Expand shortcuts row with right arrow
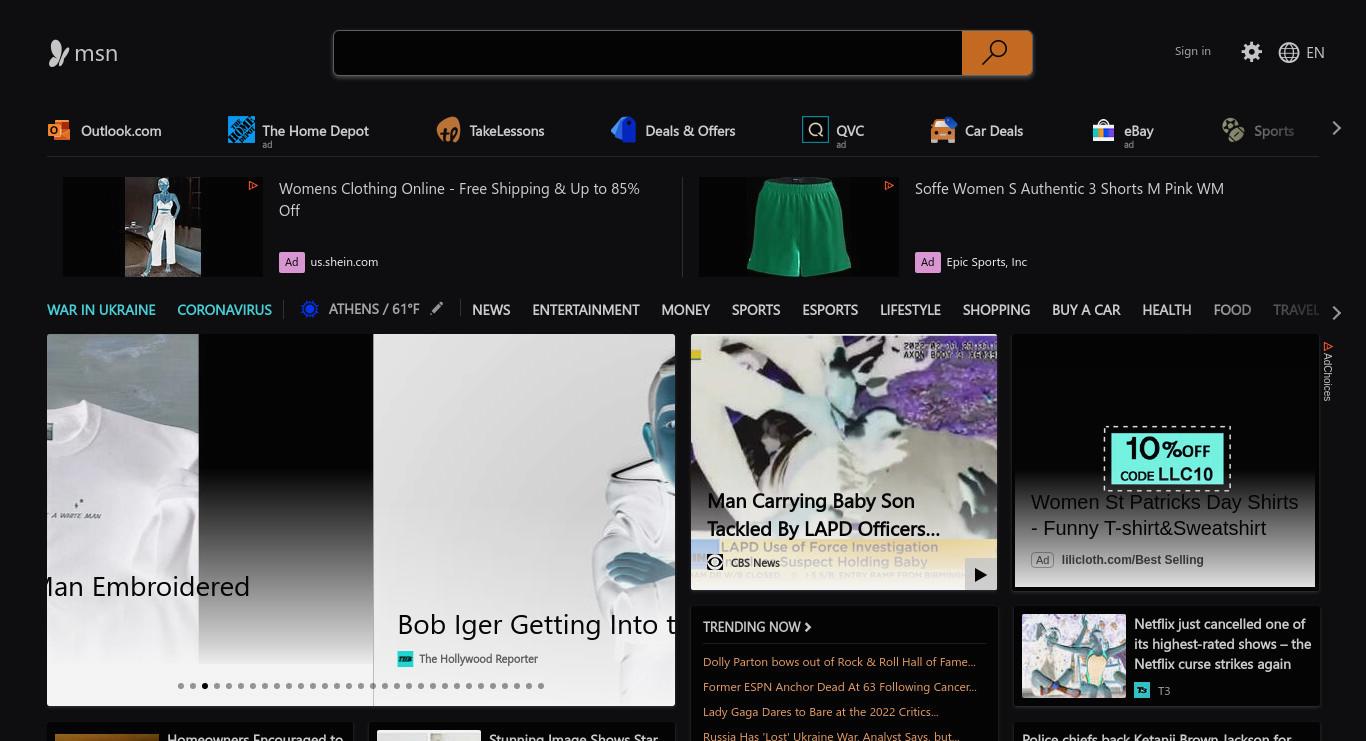Image resolution: width=1366 pixels, height=741 pixels. 1337,128
